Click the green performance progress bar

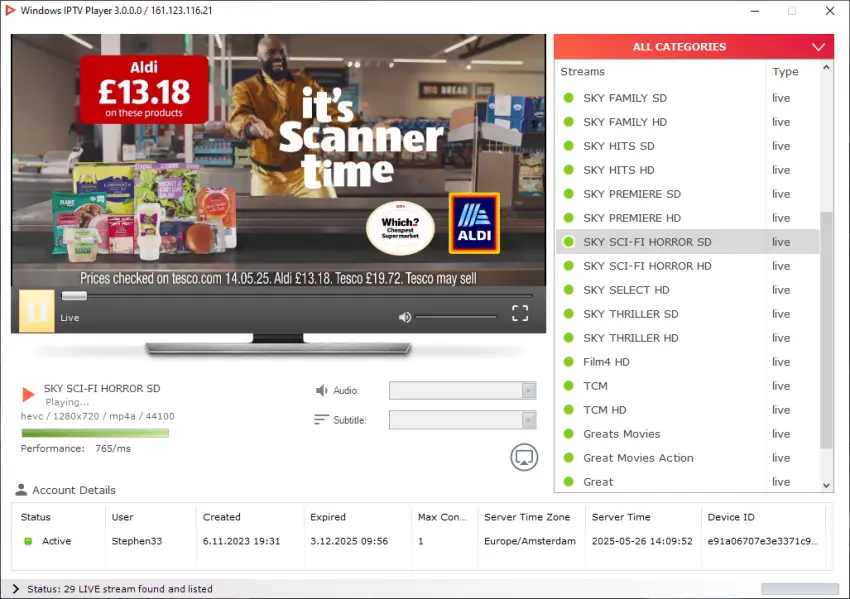pyautogui.click(x=95, y=433)
